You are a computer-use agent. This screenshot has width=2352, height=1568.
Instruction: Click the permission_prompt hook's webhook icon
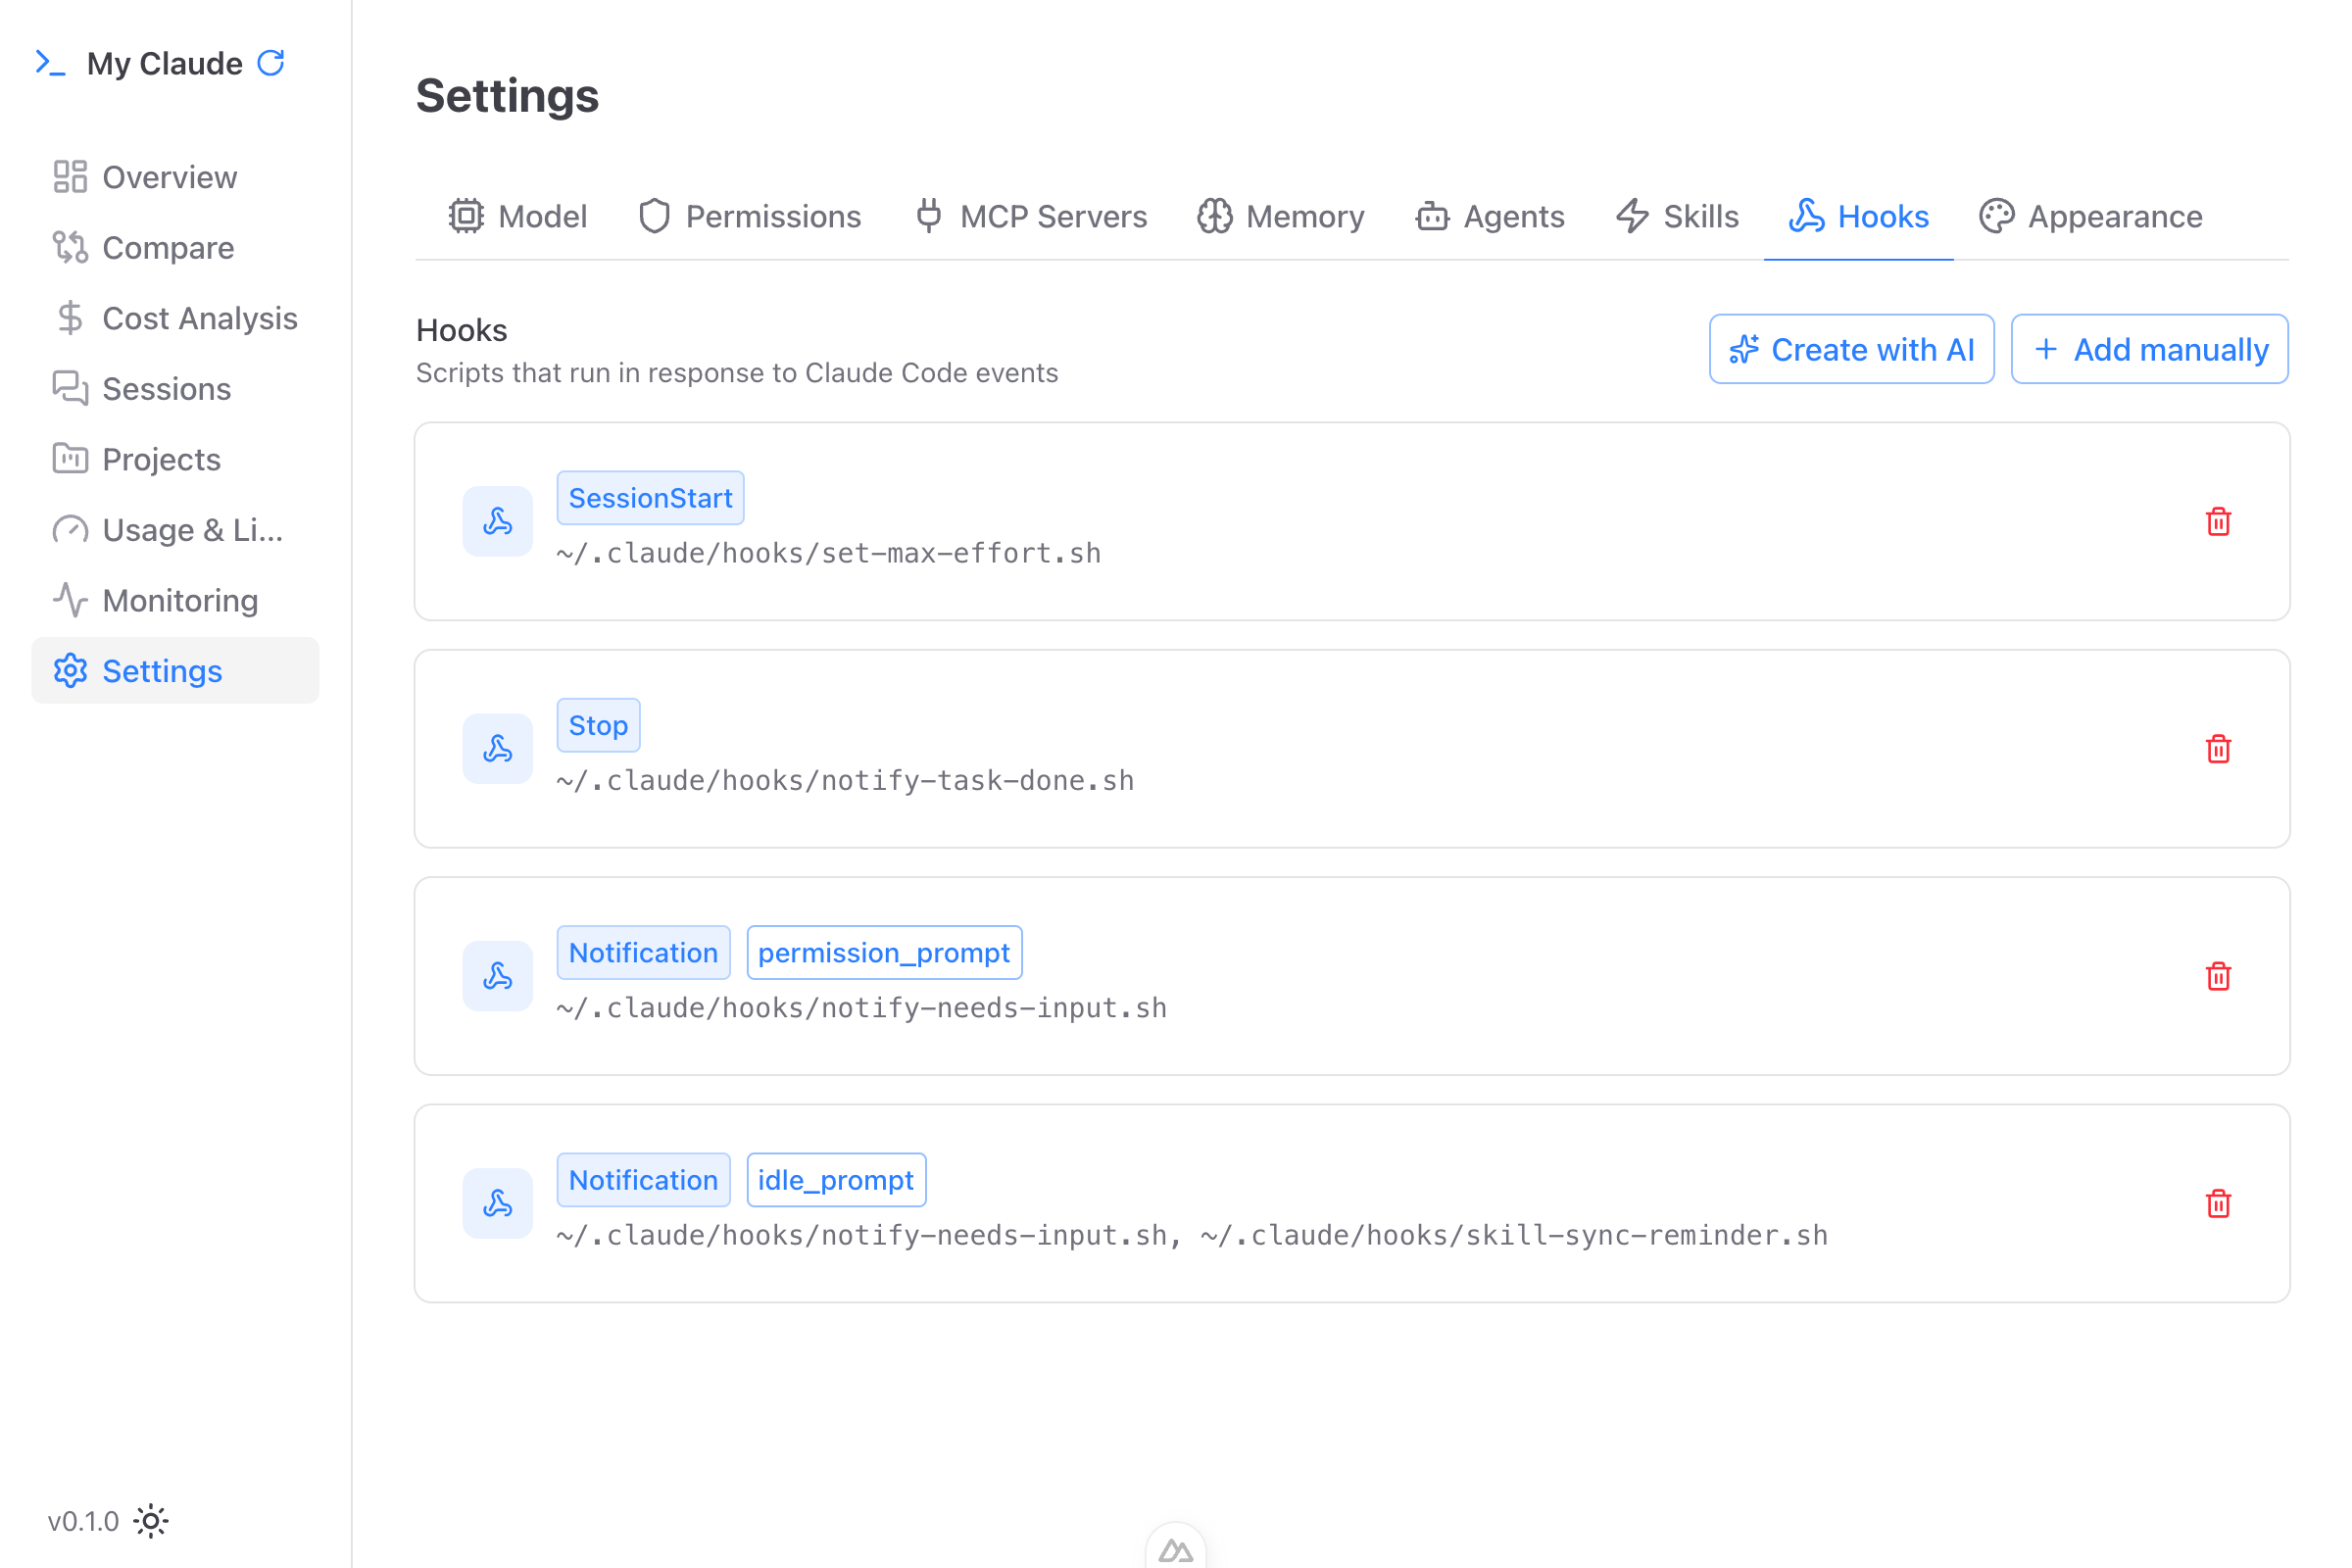(498, 976)
